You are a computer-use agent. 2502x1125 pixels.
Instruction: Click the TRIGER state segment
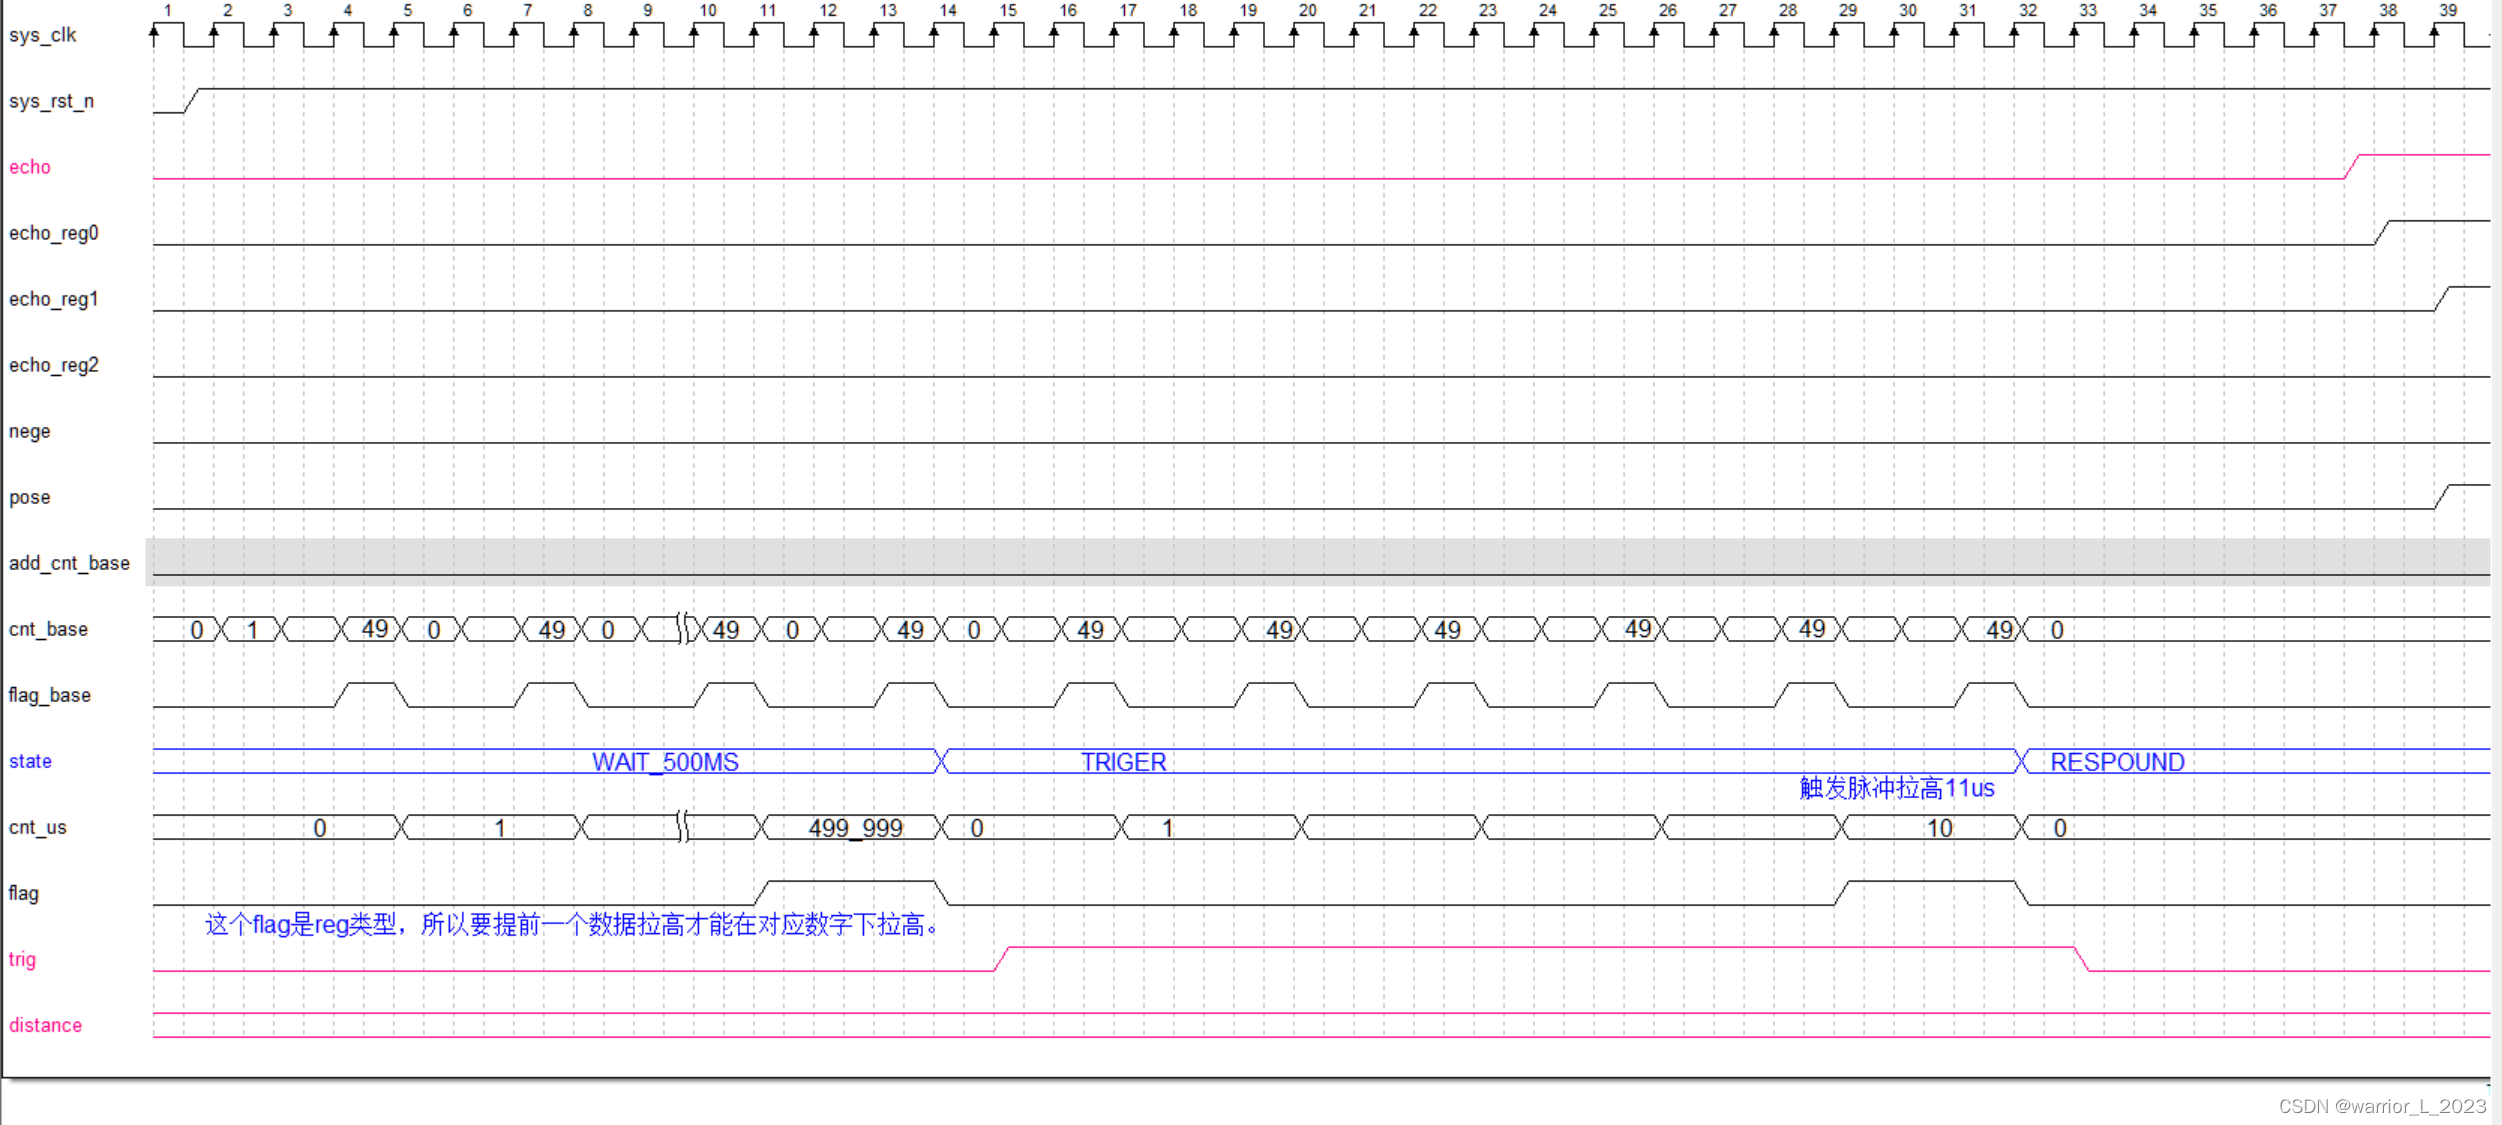pos(1123,762)
